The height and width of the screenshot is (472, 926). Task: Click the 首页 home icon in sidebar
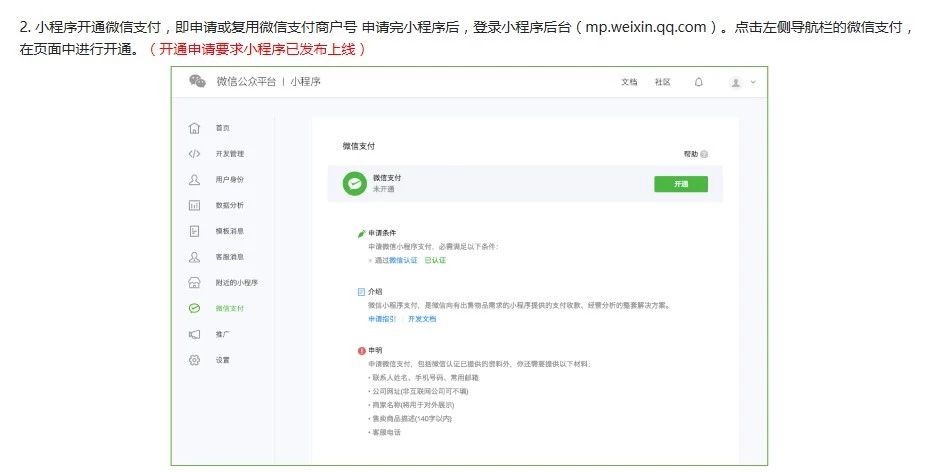tap(194, 128)
